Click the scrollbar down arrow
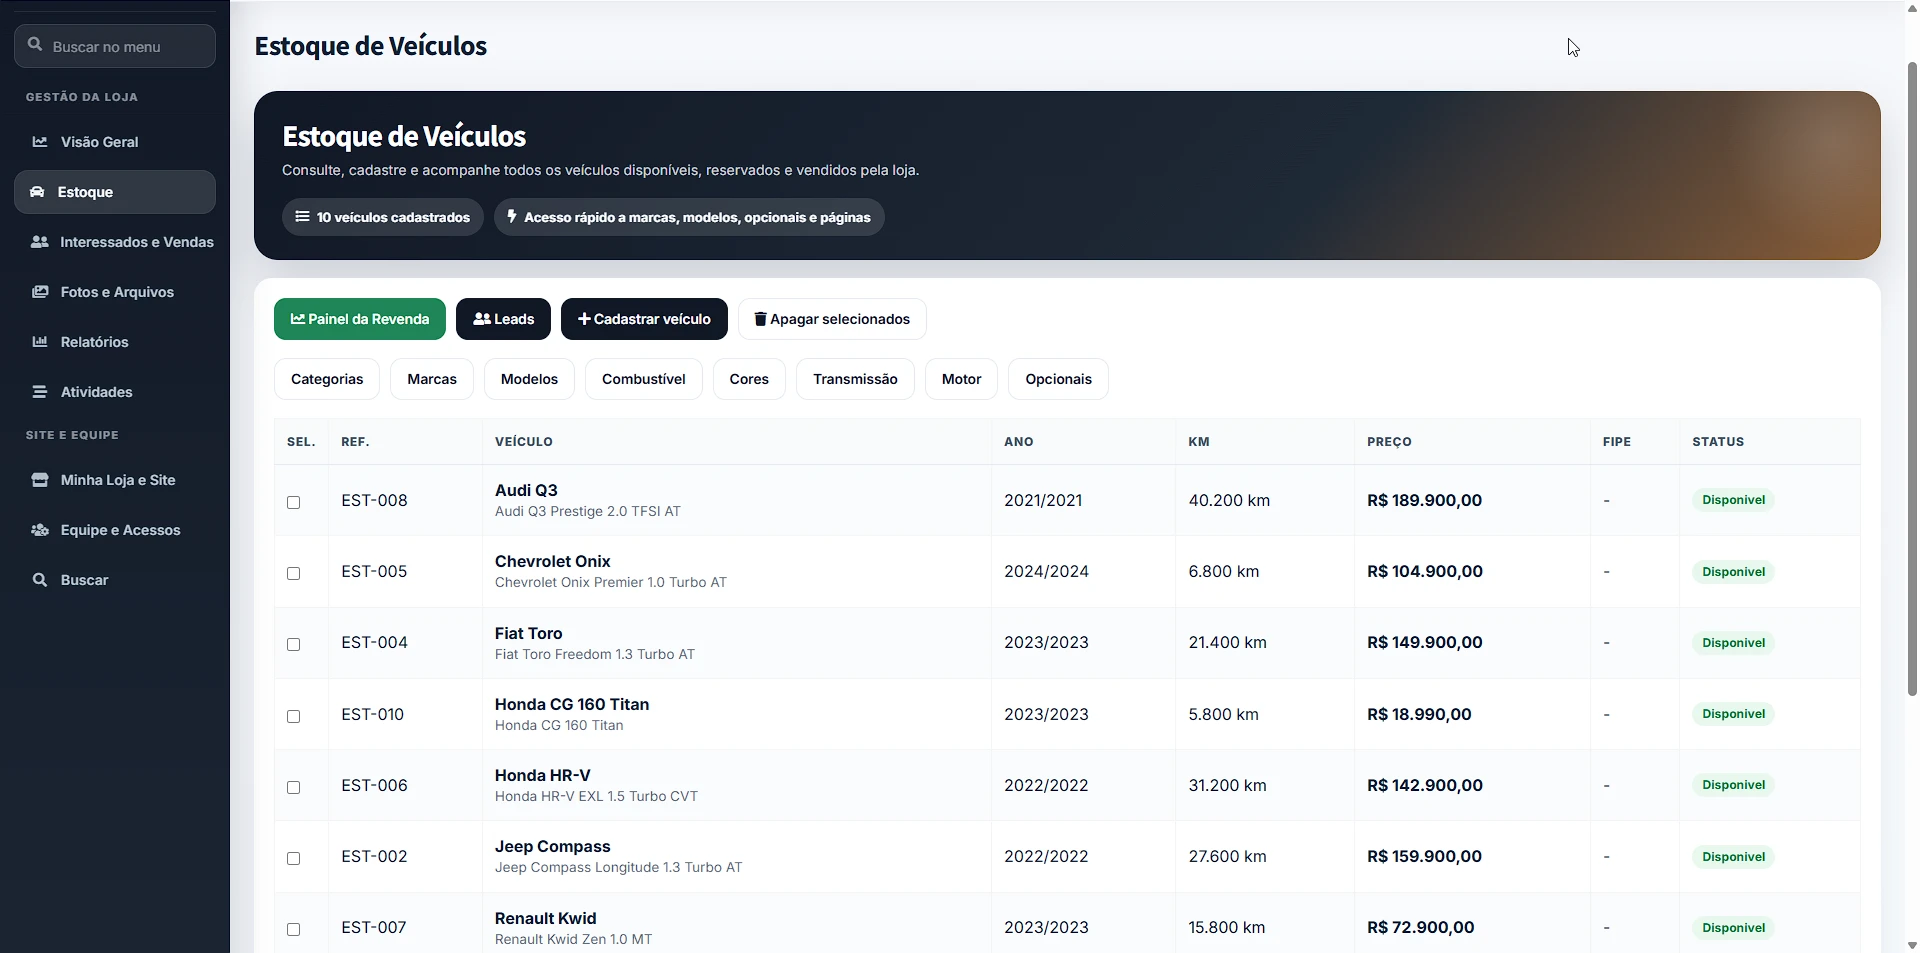The width and height of the screenshot is (1920, 953). (x=1912, y=944)
